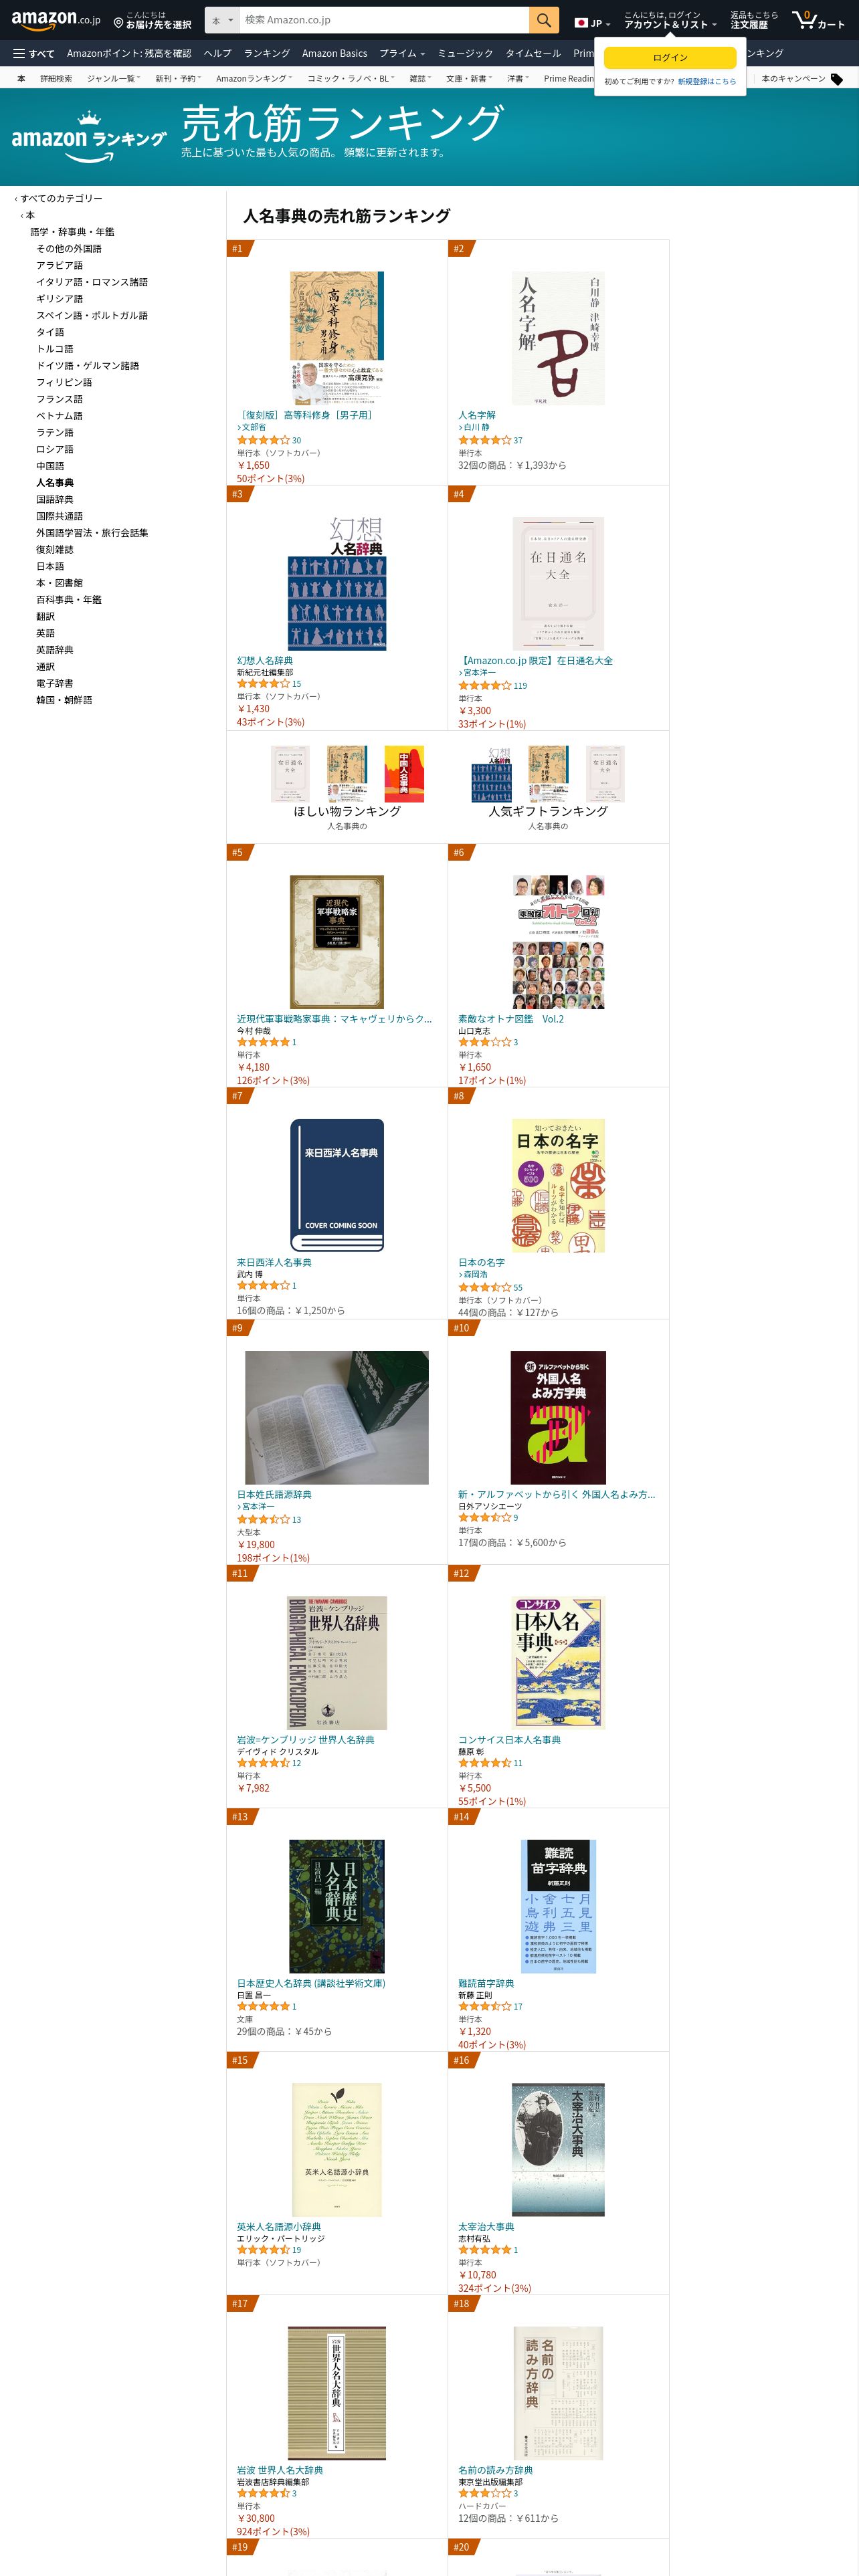
Task: Click the 本のキャンペーン tag icon
Action: 837,79
